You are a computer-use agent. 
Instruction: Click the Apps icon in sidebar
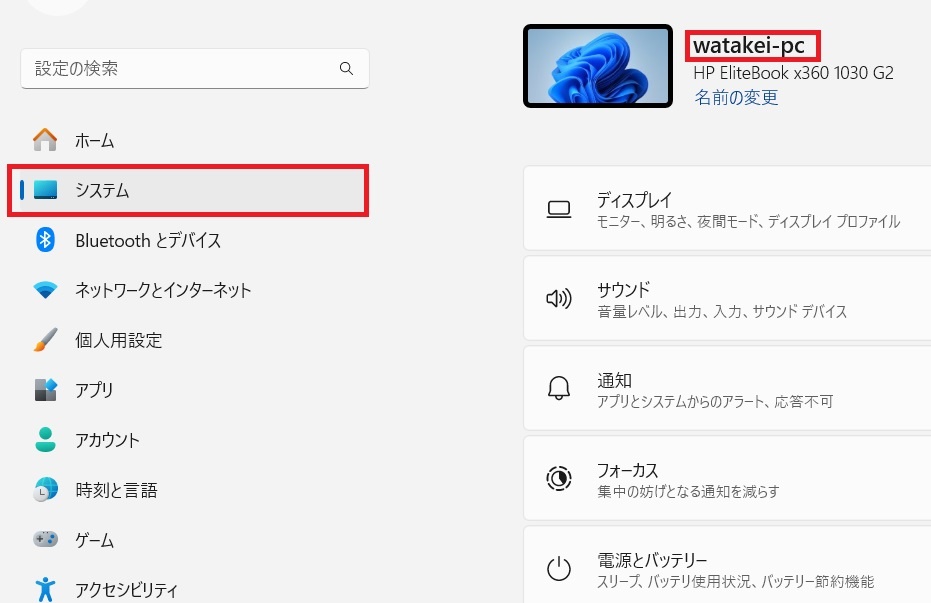point(45,390)
